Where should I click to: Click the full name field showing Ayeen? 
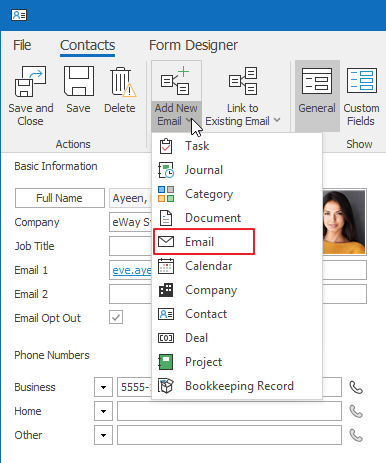(x=131, y=198)
